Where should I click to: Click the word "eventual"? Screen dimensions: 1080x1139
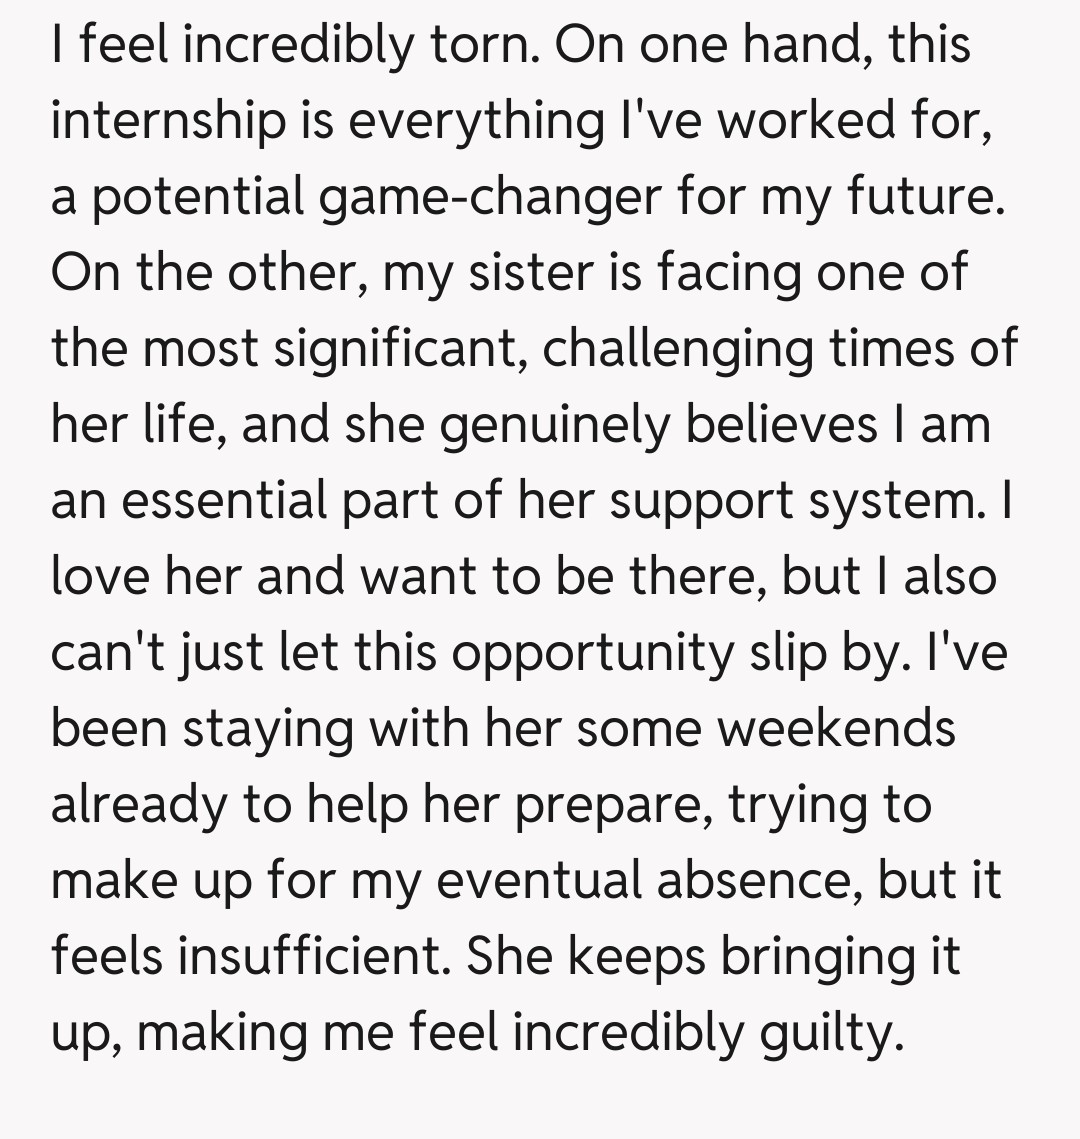pyautogui.click(x=530, y=881)
